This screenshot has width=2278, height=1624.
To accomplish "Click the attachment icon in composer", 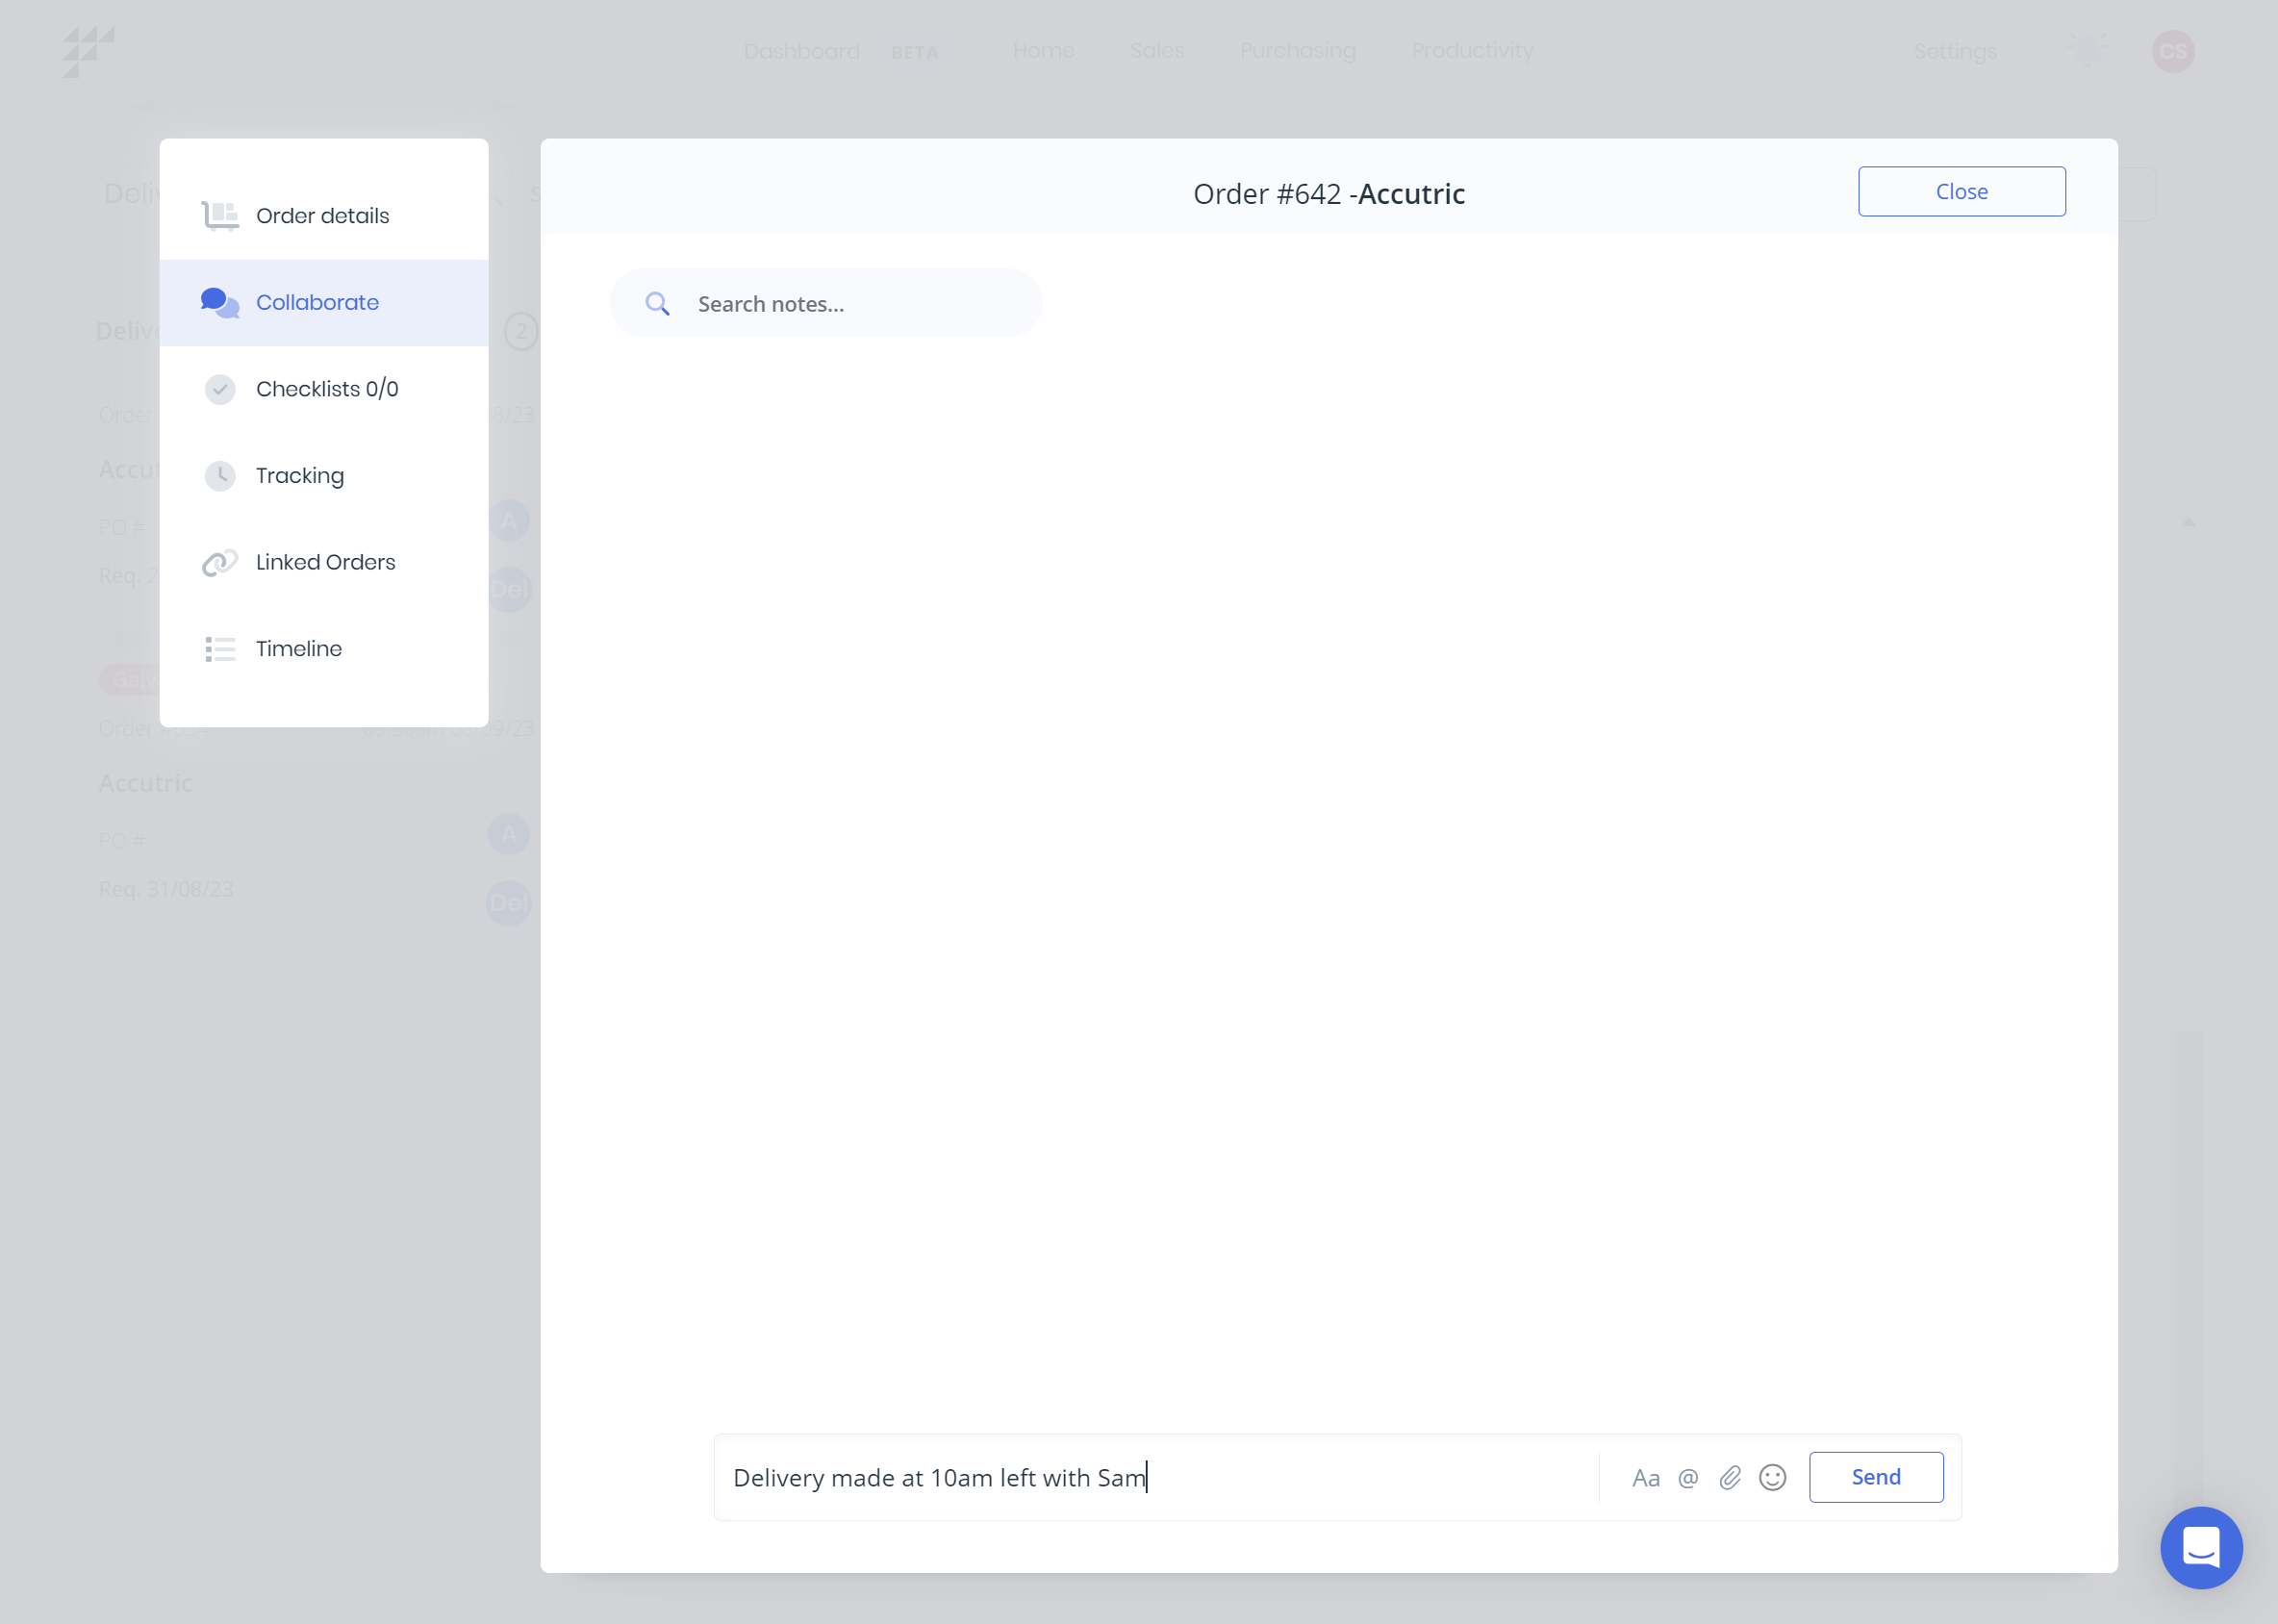I will (1730, 1477).
